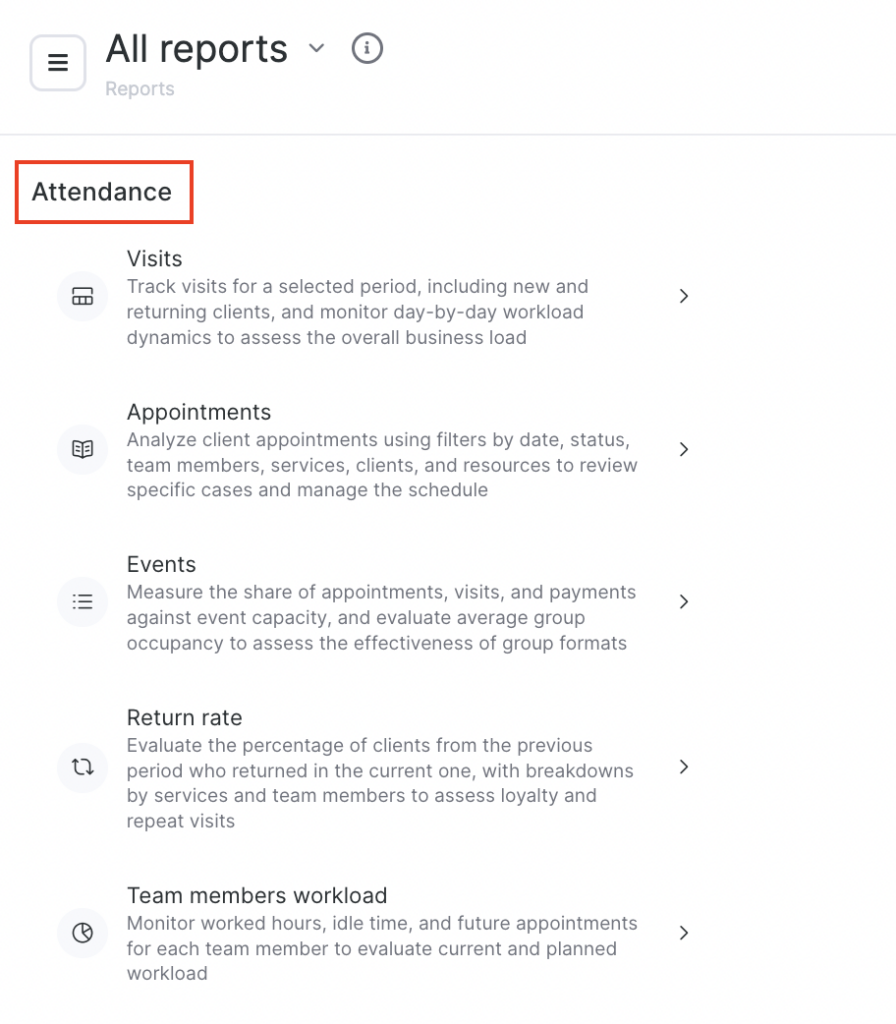Screen dimensions: 896x1024
Task: Select the Visits report title
Action: click(x=154, y=259)
